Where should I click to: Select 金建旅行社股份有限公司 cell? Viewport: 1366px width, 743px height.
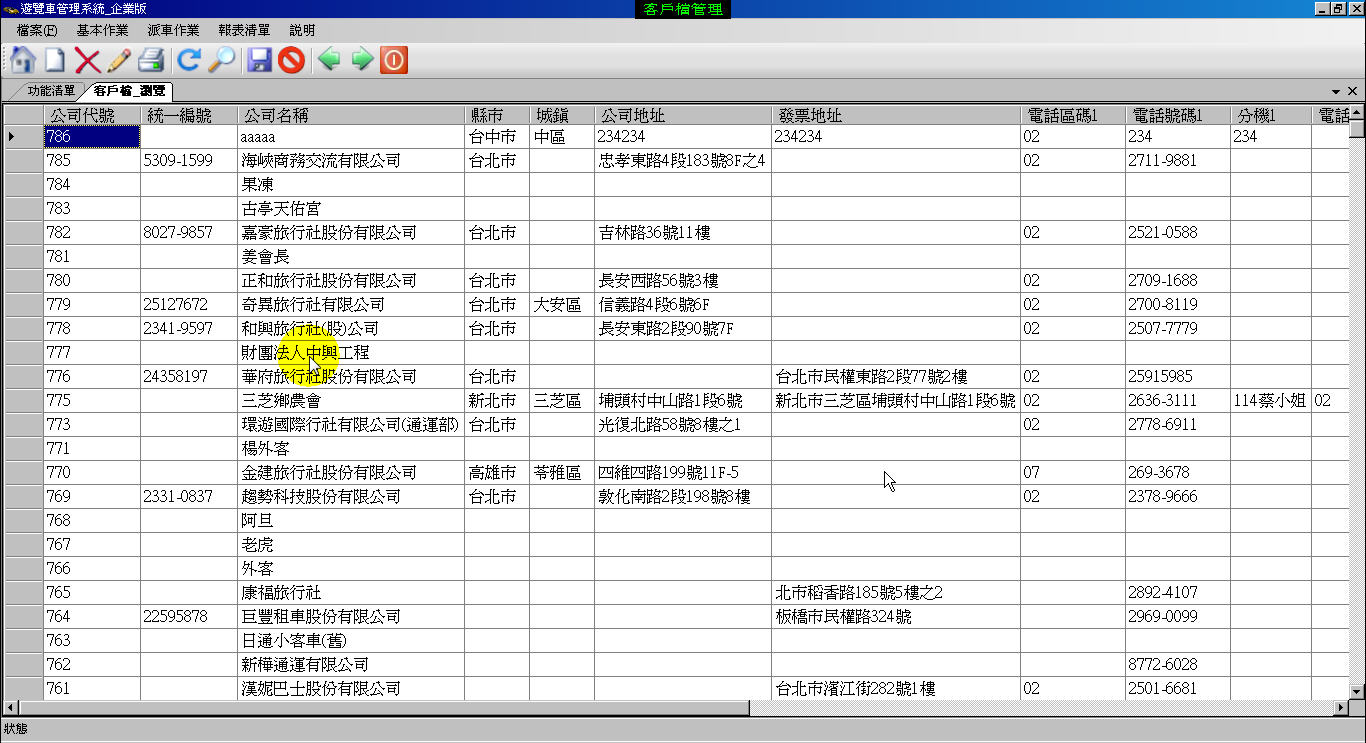click(x=351, y=472)
